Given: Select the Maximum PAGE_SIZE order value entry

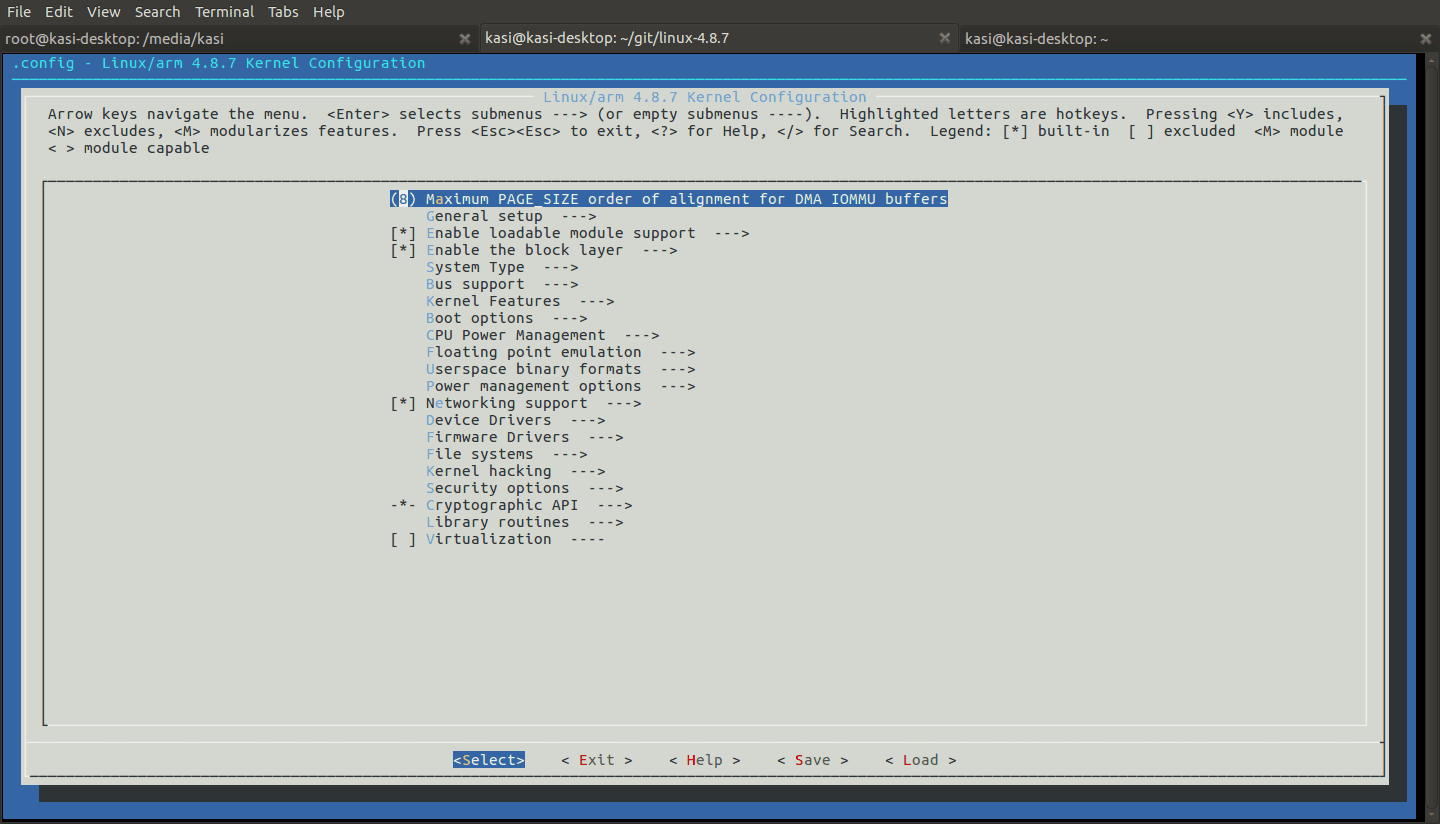Looking at the screenshot, I should pyautogui.click(x=668, y=199).
